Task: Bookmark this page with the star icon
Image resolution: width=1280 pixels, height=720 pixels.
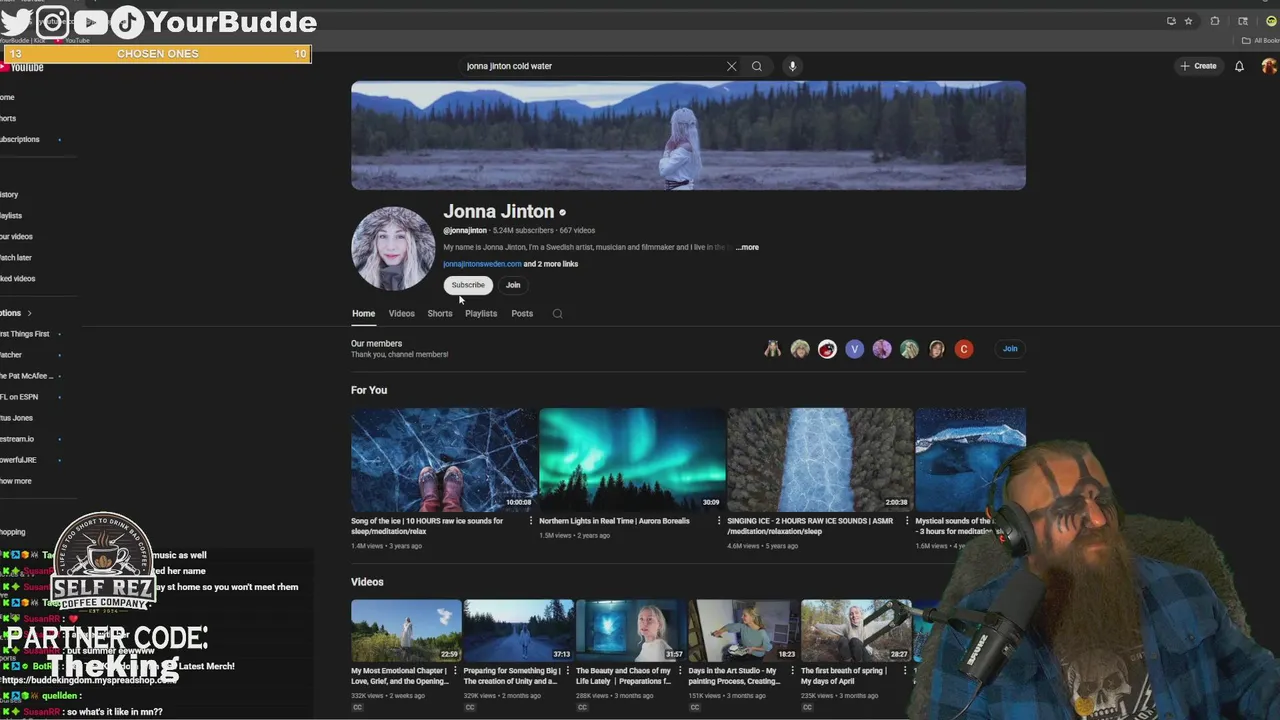Action: [x=1188, y=21]
